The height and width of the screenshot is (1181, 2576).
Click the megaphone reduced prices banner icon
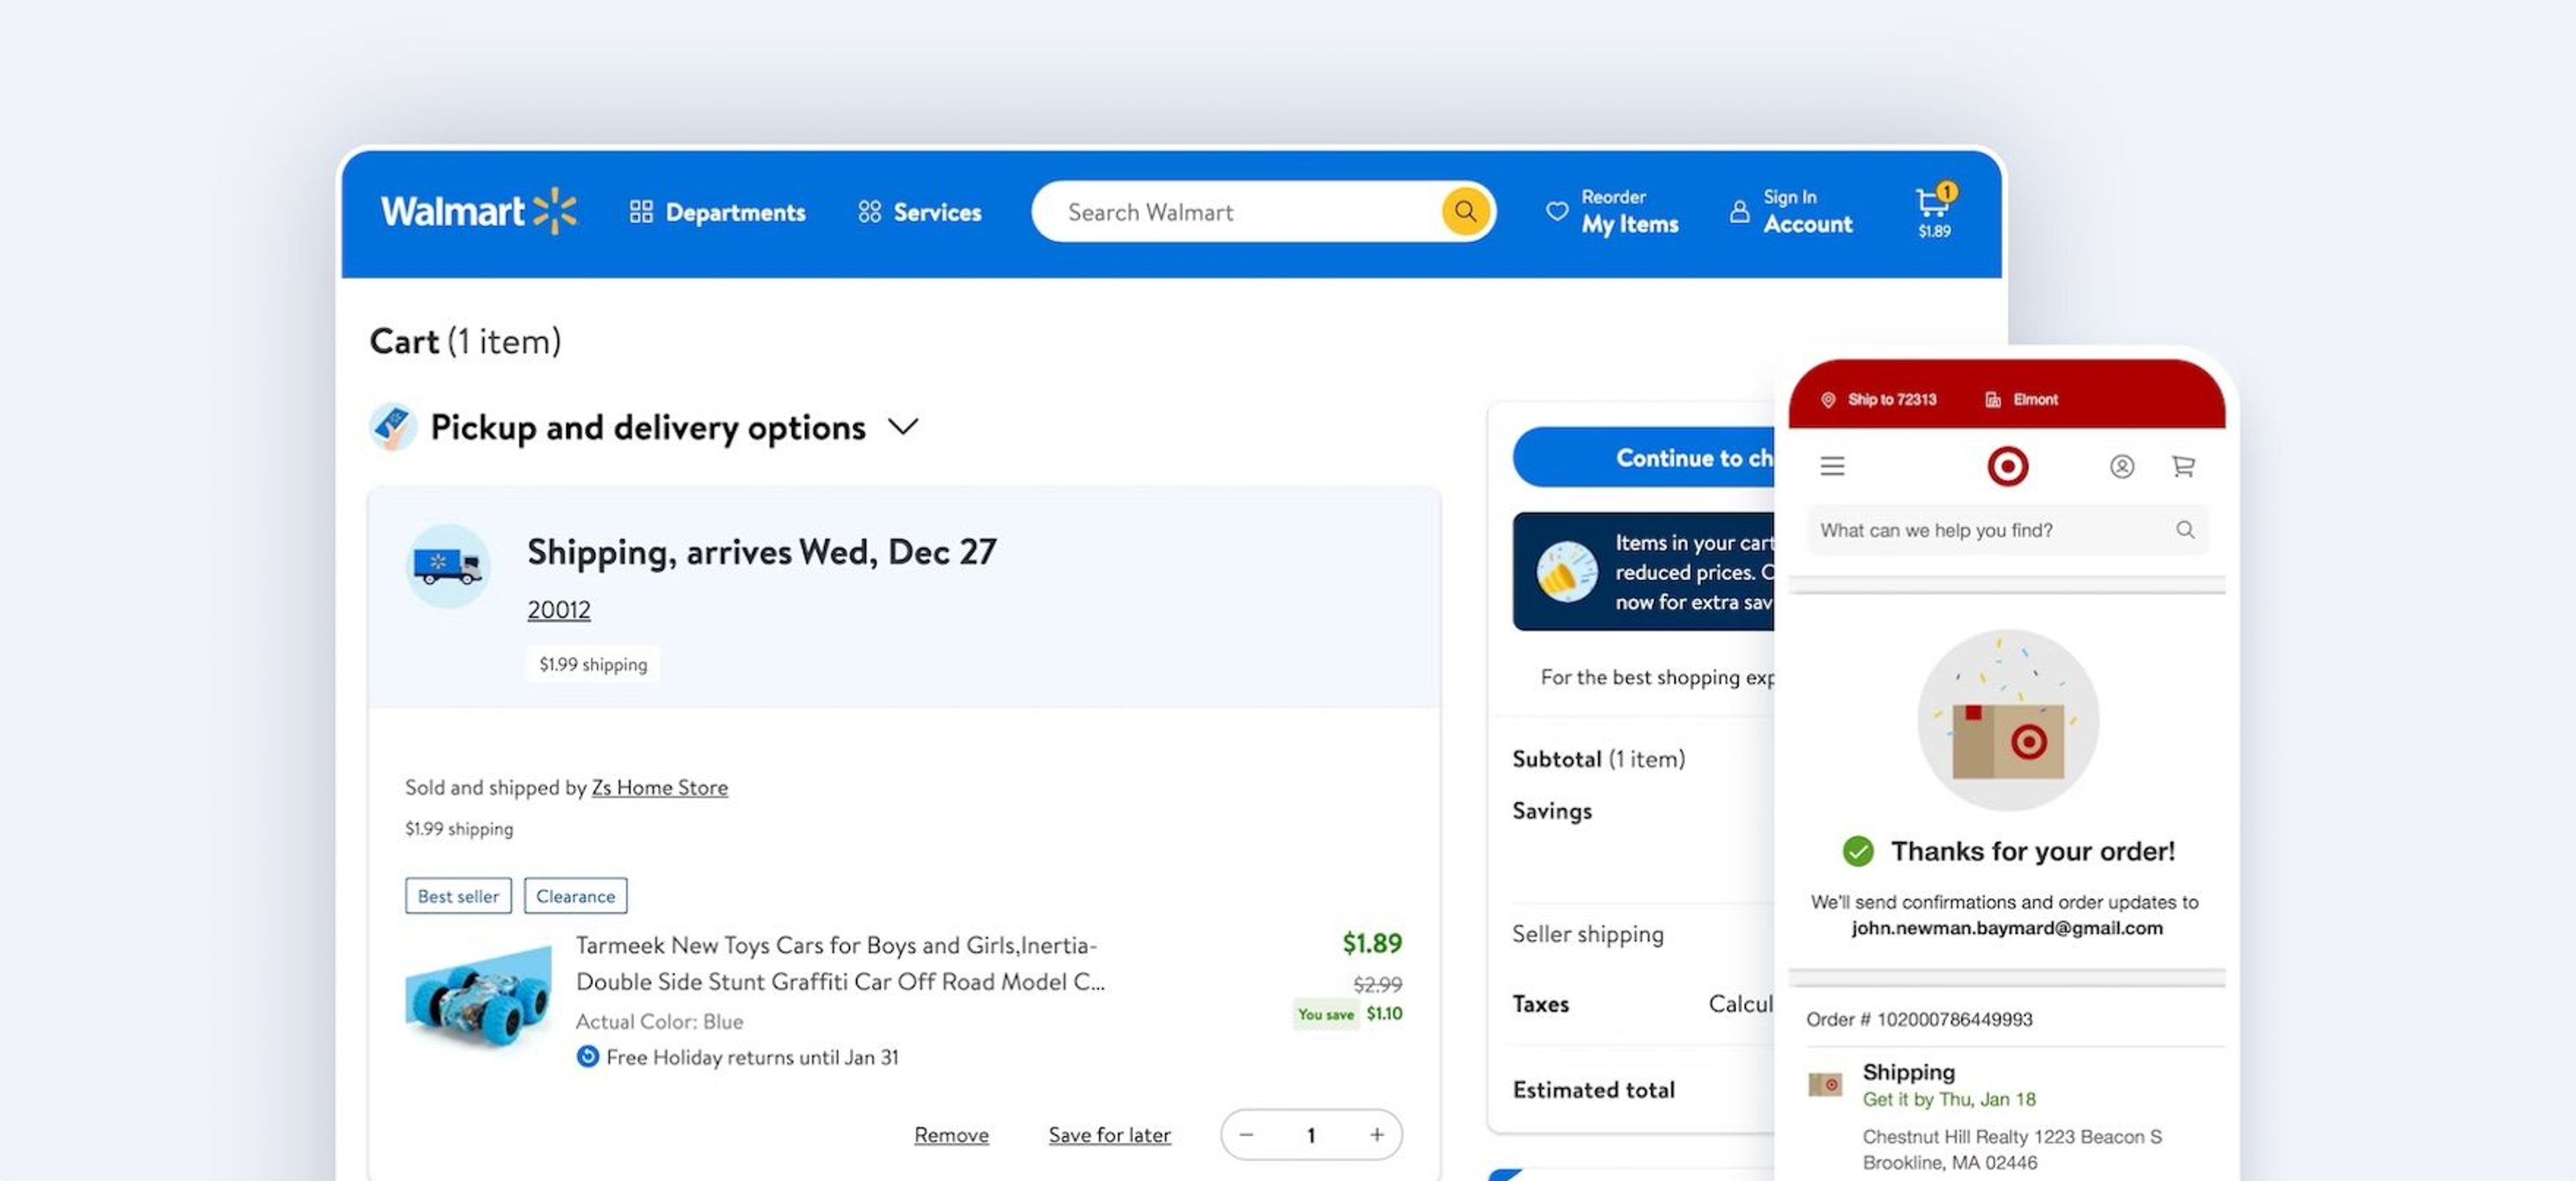tap(1566, 572)
